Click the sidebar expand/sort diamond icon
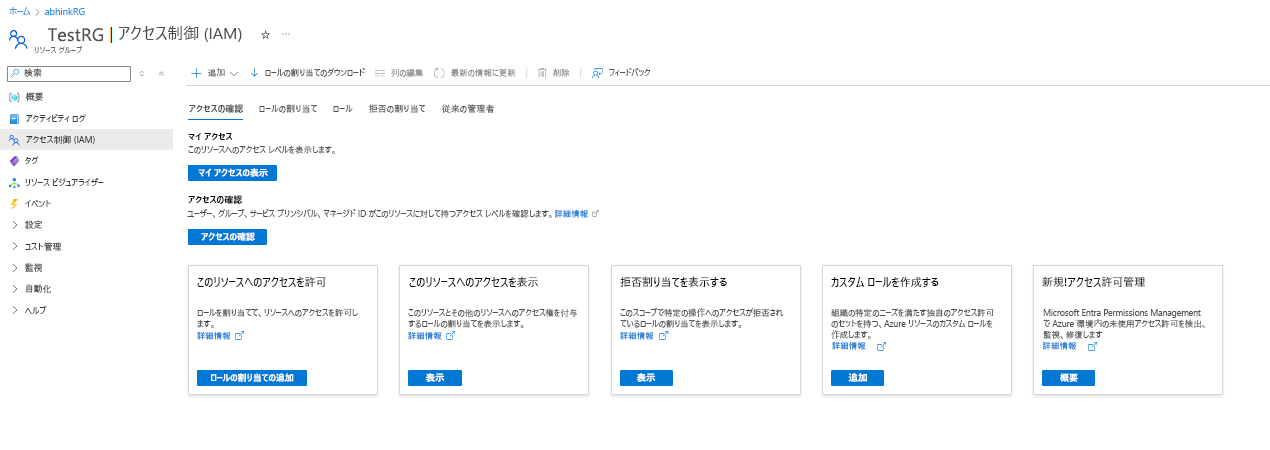Viewport: 1270px width, 450px height. coord(142,73)
